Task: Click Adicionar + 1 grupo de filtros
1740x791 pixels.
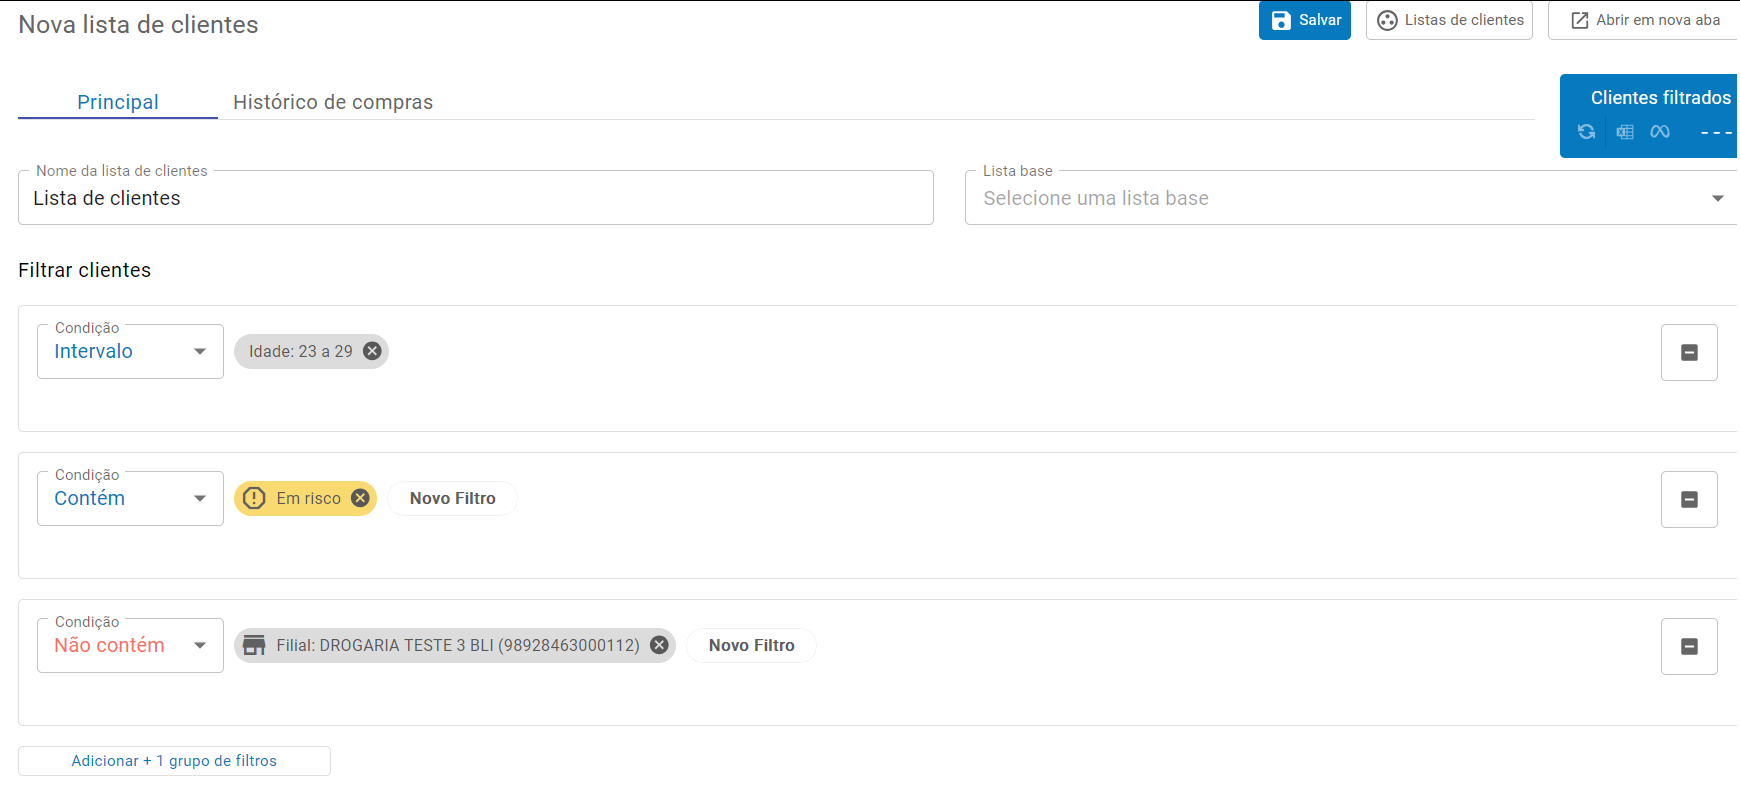Action: [174, 761]
